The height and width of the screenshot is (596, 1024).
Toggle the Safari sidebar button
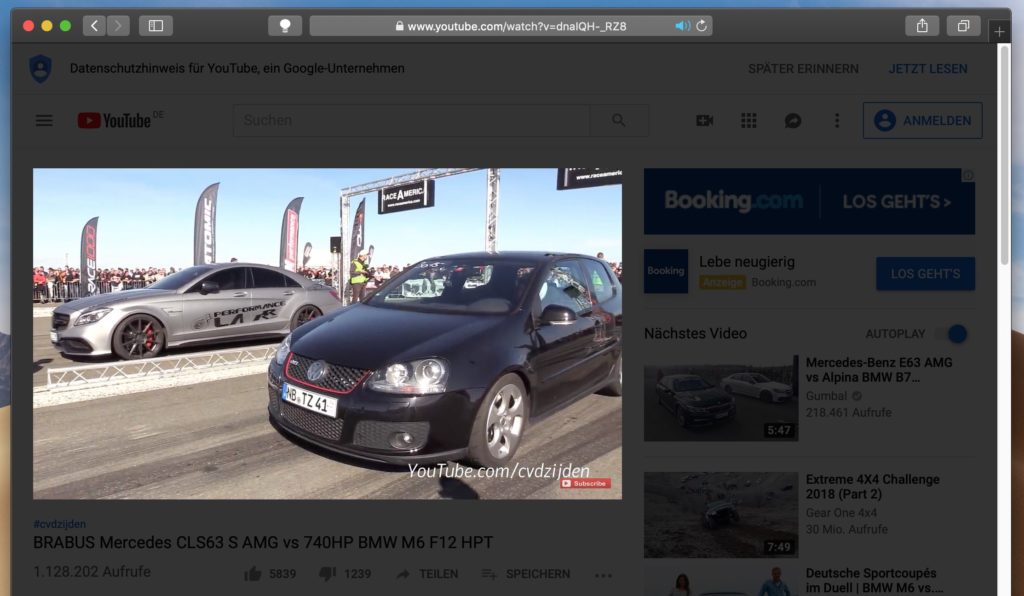click(x=155, y=26)
